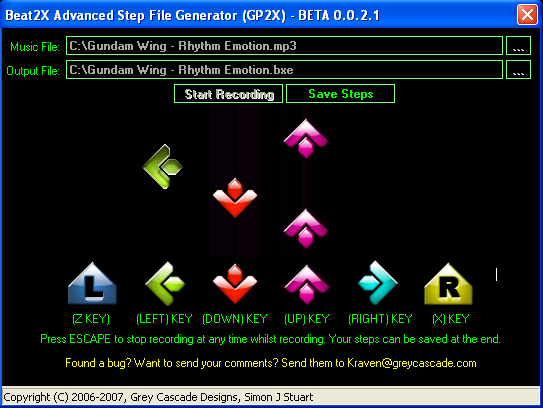Screen dimensions: 543x408
Task: Click the 'Music File:' label
Action: (x=35, y=46)
